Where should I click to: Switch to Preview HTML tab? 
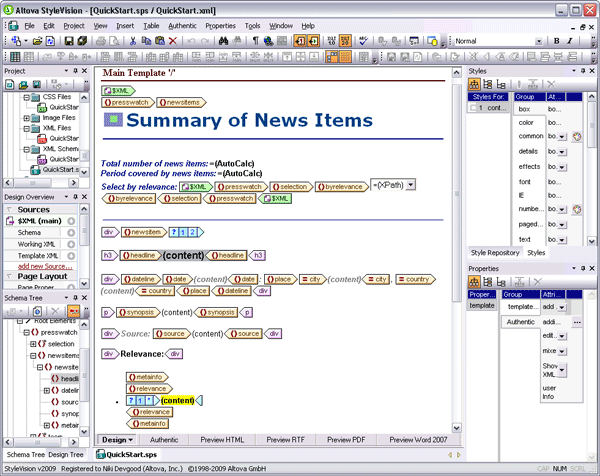[x=222, y=440]
